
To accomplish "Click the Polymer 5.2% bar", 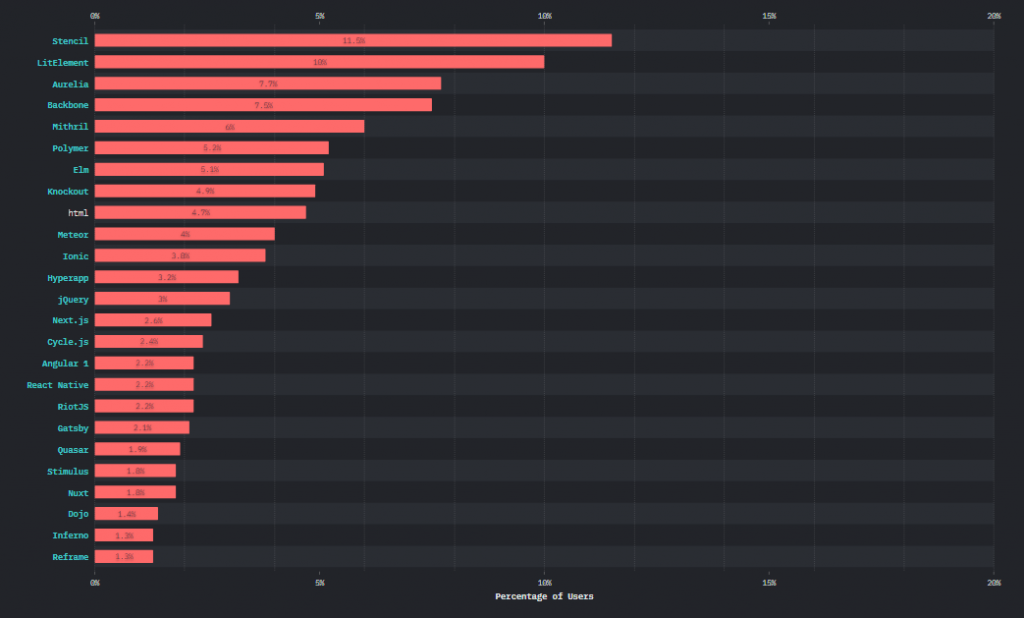I will 210,147.
